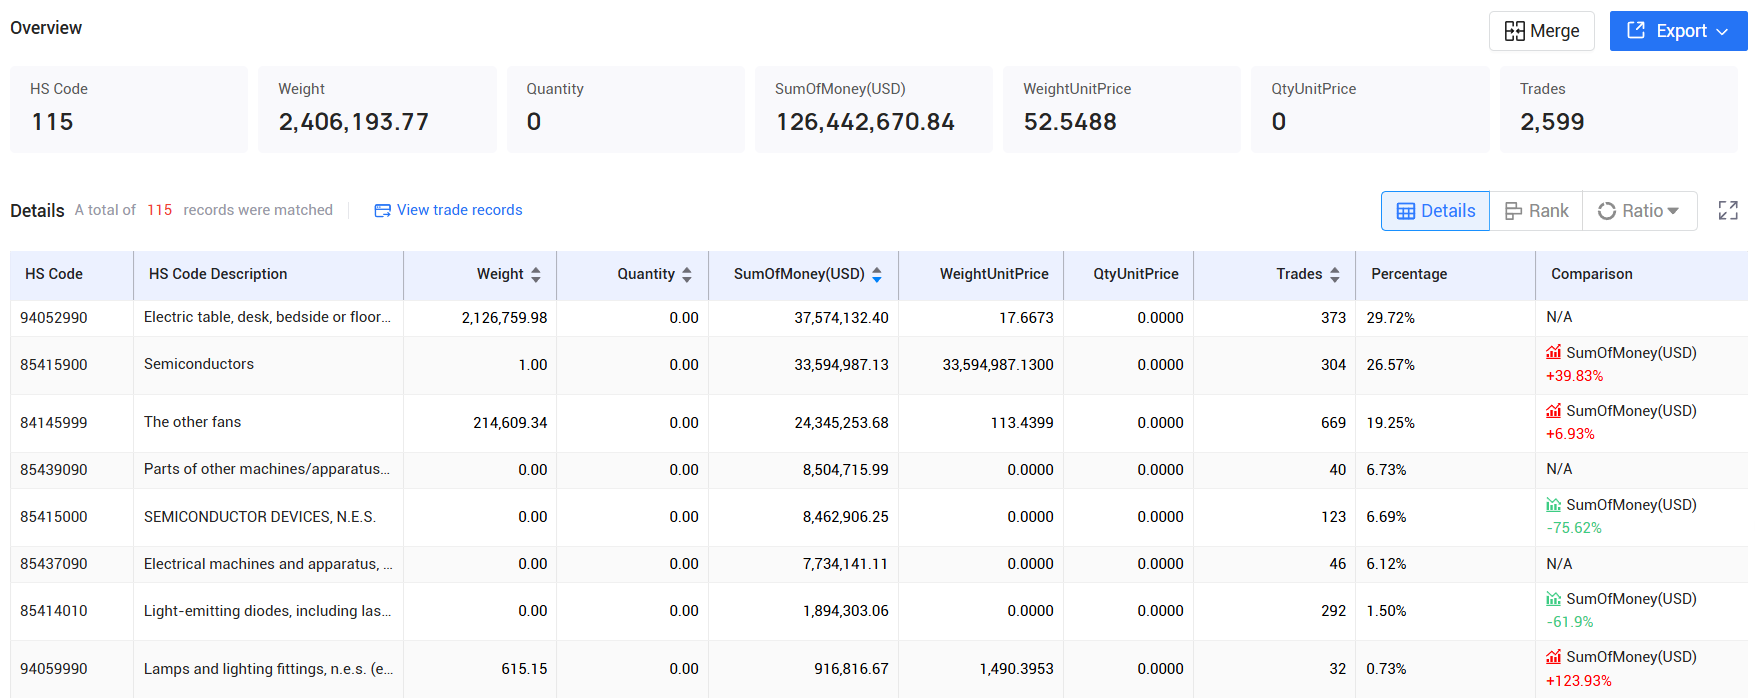Click the Weight summary card

377,110
